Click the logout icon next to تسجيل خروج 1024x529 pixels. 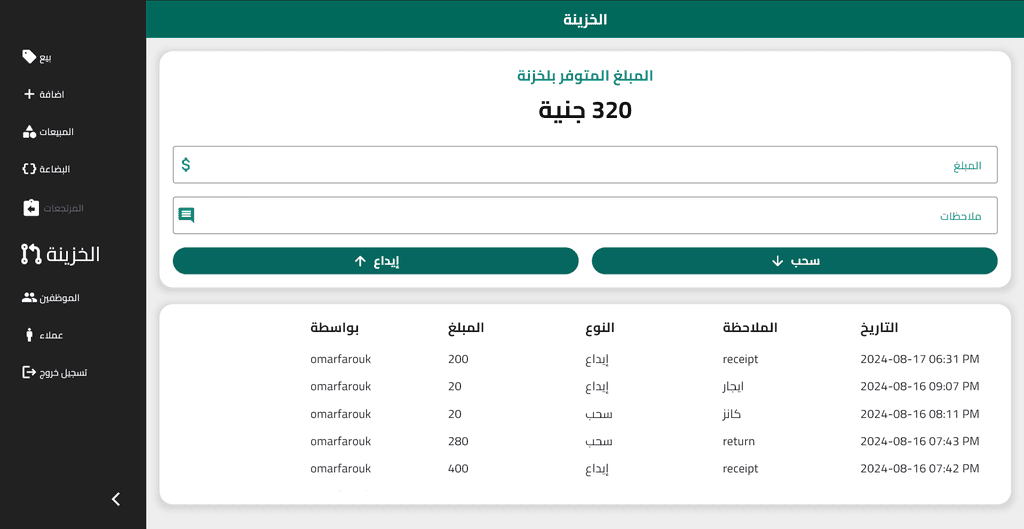click(29, 372)
